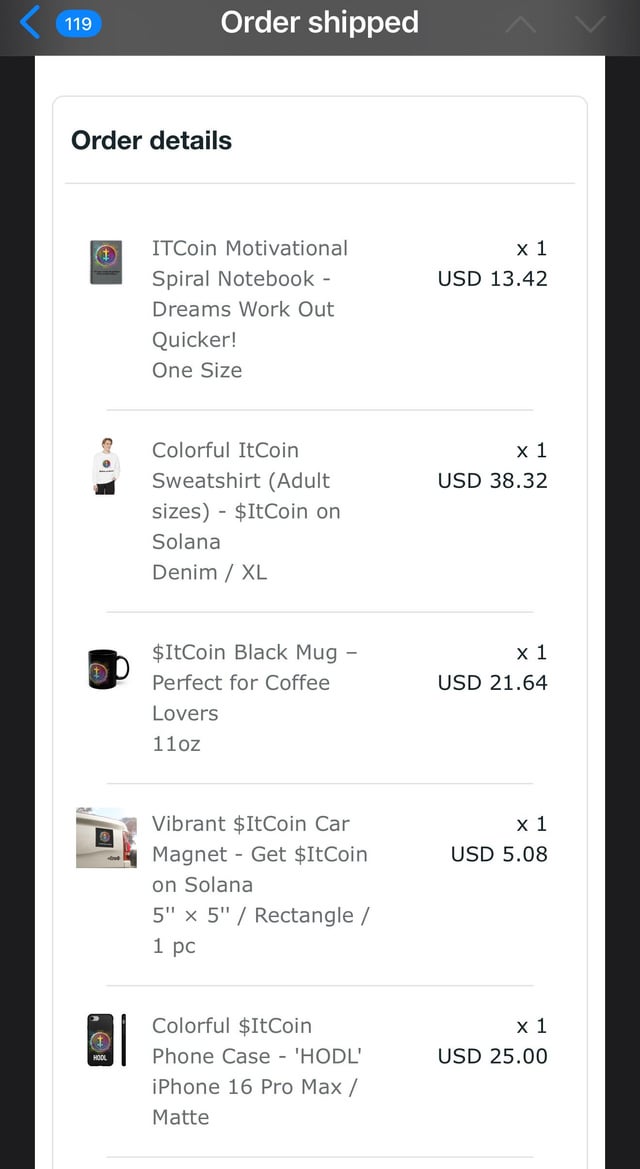Tap the 119 unread count badge
The width and height of the screenshot is (640, 1169).
coord(79,23)
